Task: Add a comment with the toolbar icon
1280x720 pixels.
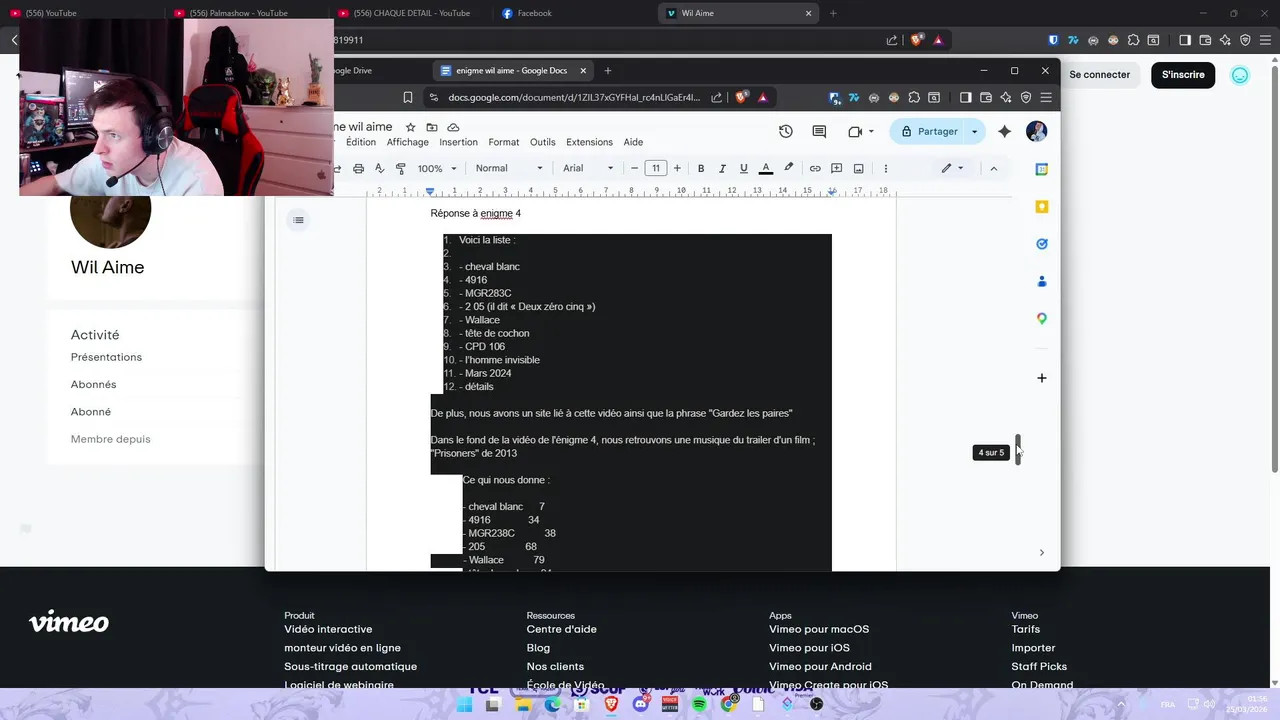Action: point(836,168)
